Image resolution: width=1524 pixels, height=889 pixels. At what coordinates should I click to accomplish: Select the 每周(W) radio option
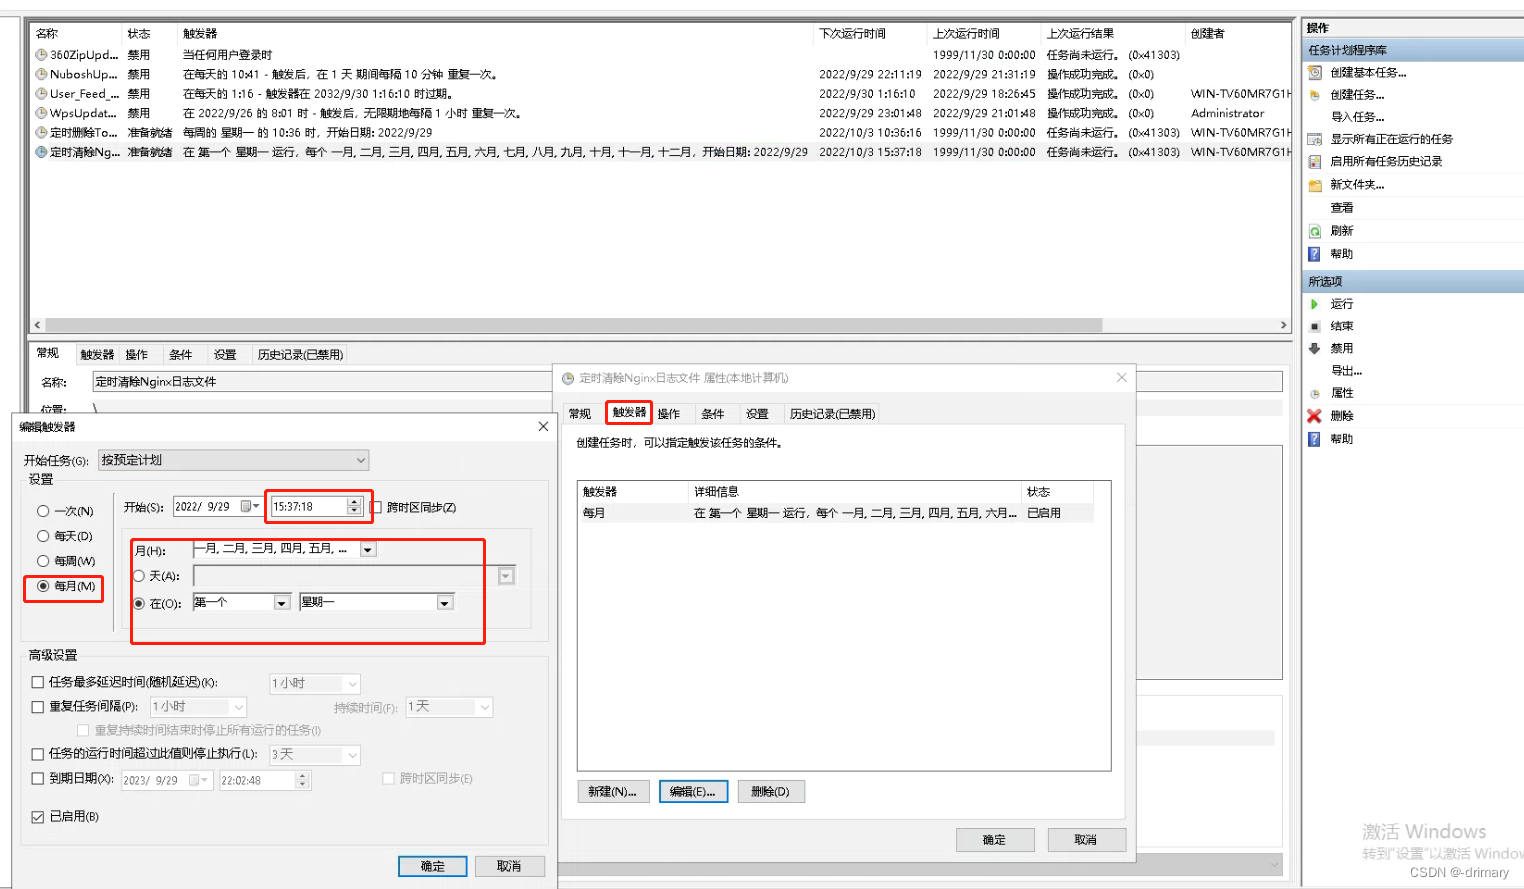click(43, 561)
